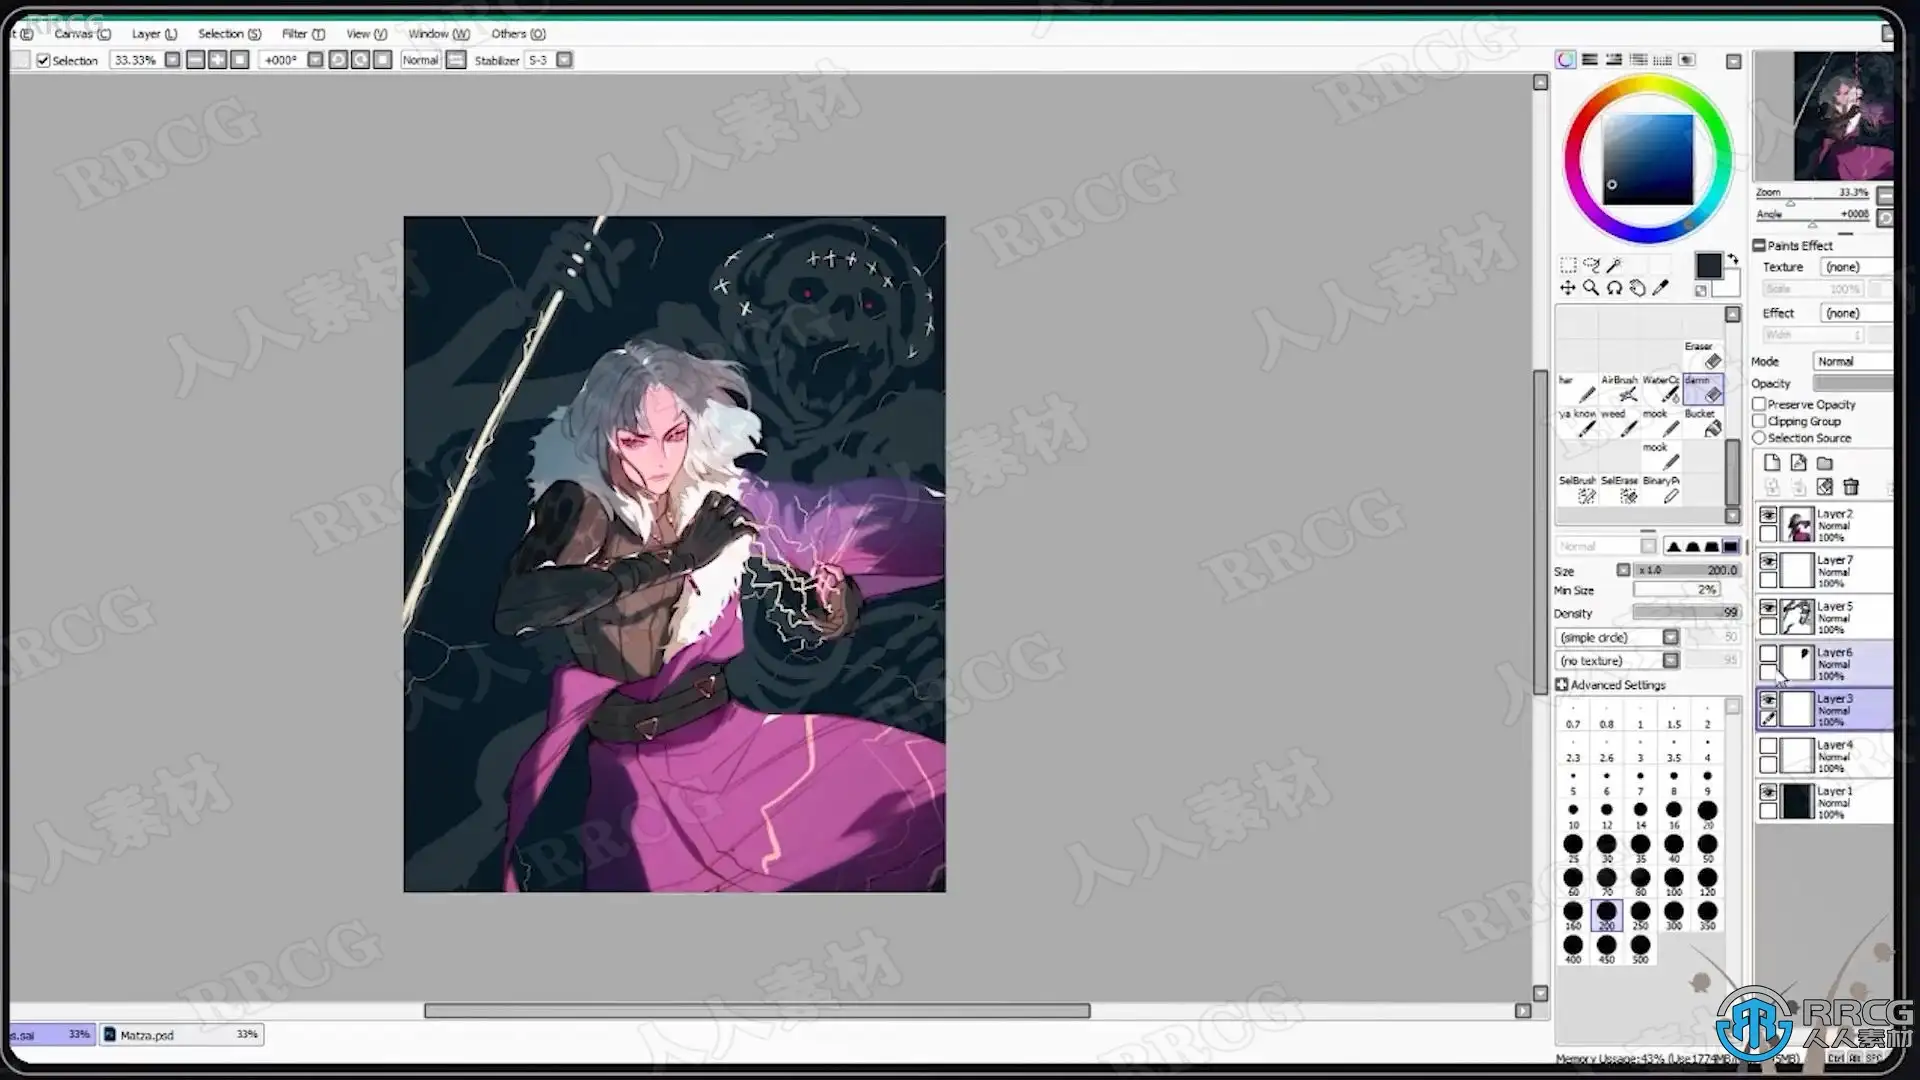
Task: Open the rotation angle dropdown in the toolbar
Action: click(315, 60)
